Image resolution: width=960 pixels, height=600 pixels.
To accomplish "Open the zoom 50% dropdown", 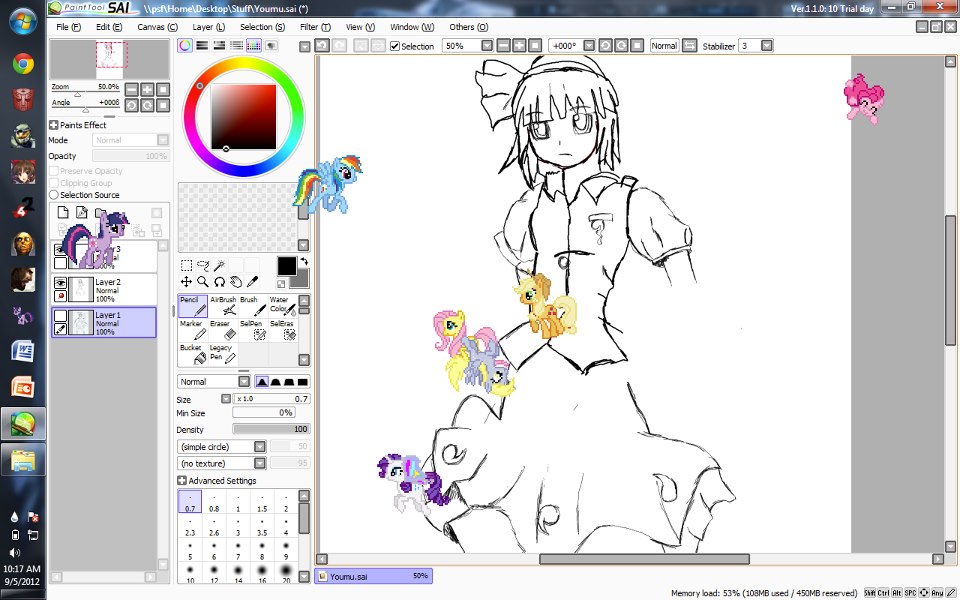I will [487, 46].
